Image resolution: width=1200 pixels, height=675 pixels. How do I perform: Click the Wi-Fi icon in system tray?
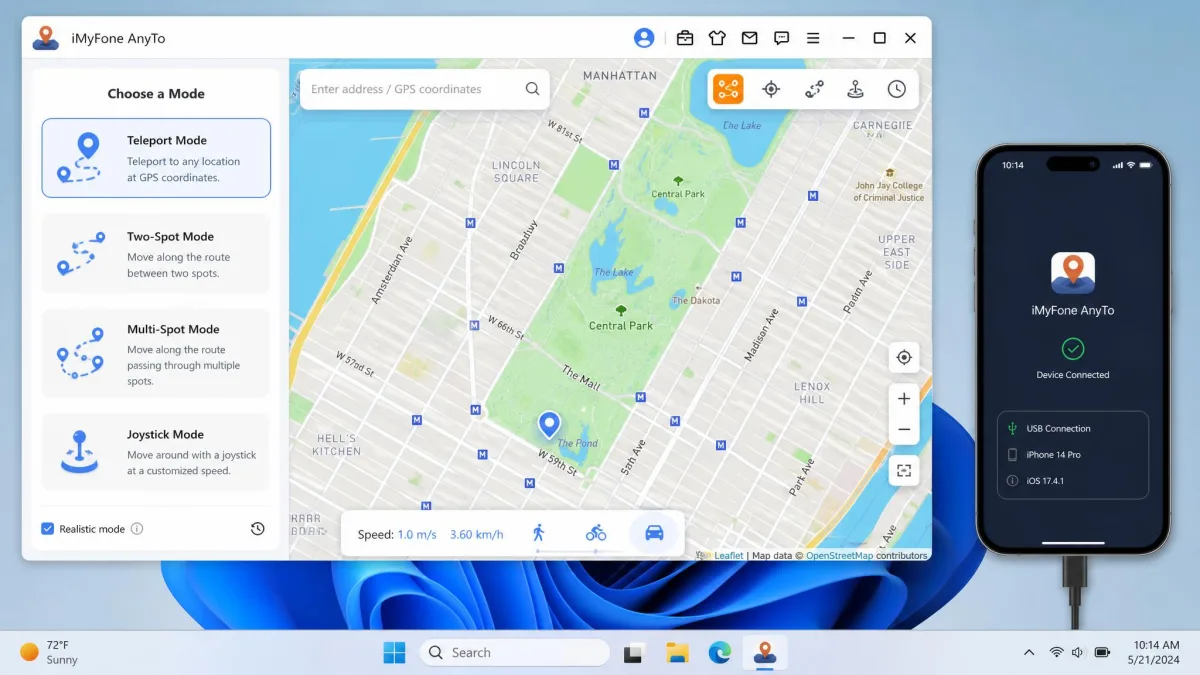(x=1056, y=653)
